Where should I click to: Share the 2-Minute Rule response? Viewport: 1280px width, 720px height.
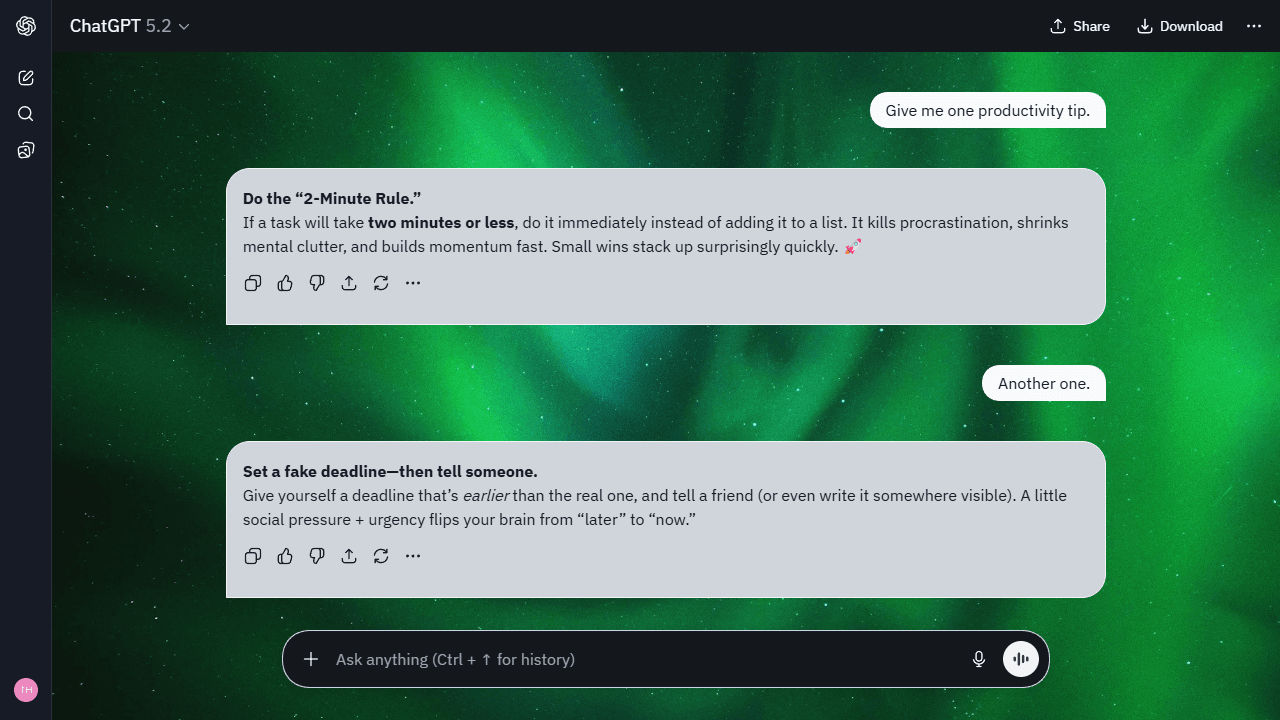[349, 283]
